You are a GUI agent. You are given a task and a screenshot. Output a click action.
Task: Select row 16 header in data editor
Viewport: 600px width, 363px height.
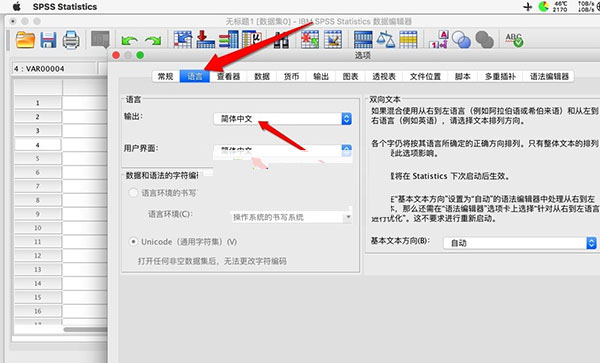coord(38,311)
